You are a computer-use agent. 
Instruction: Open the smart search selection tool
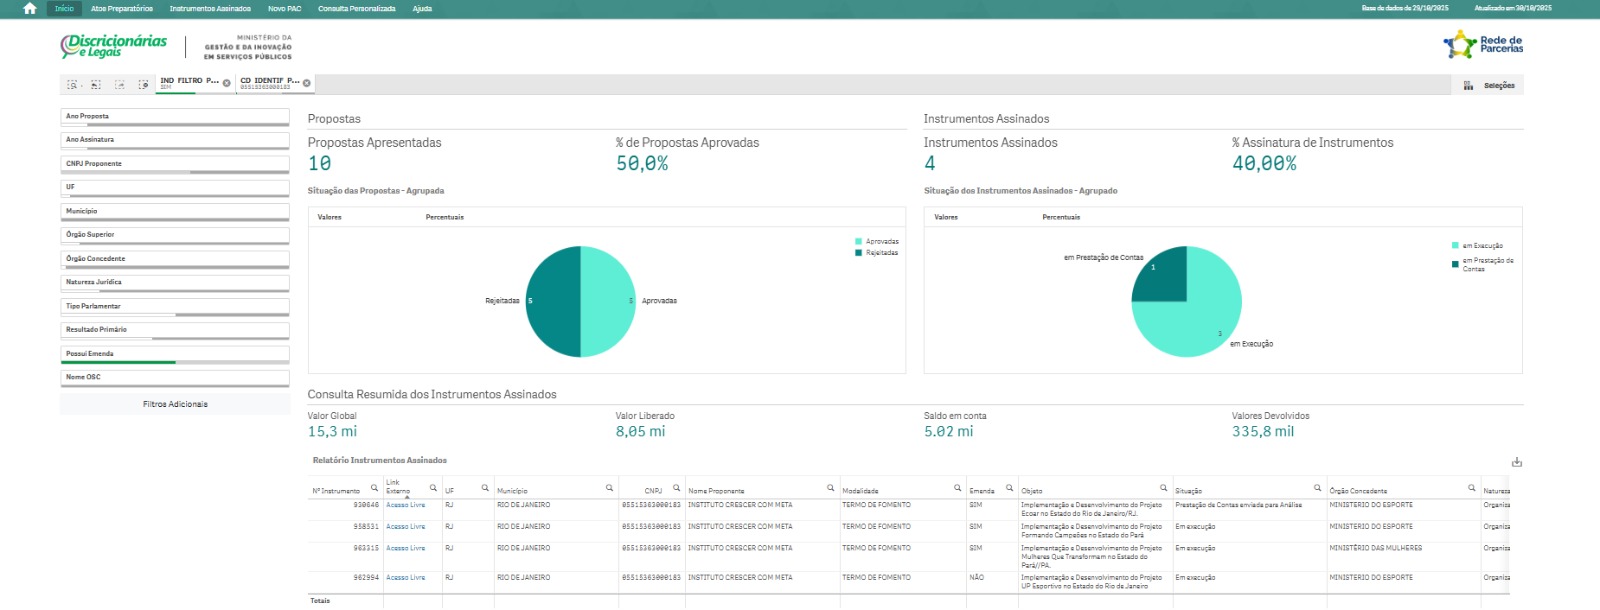coord(72,85)
